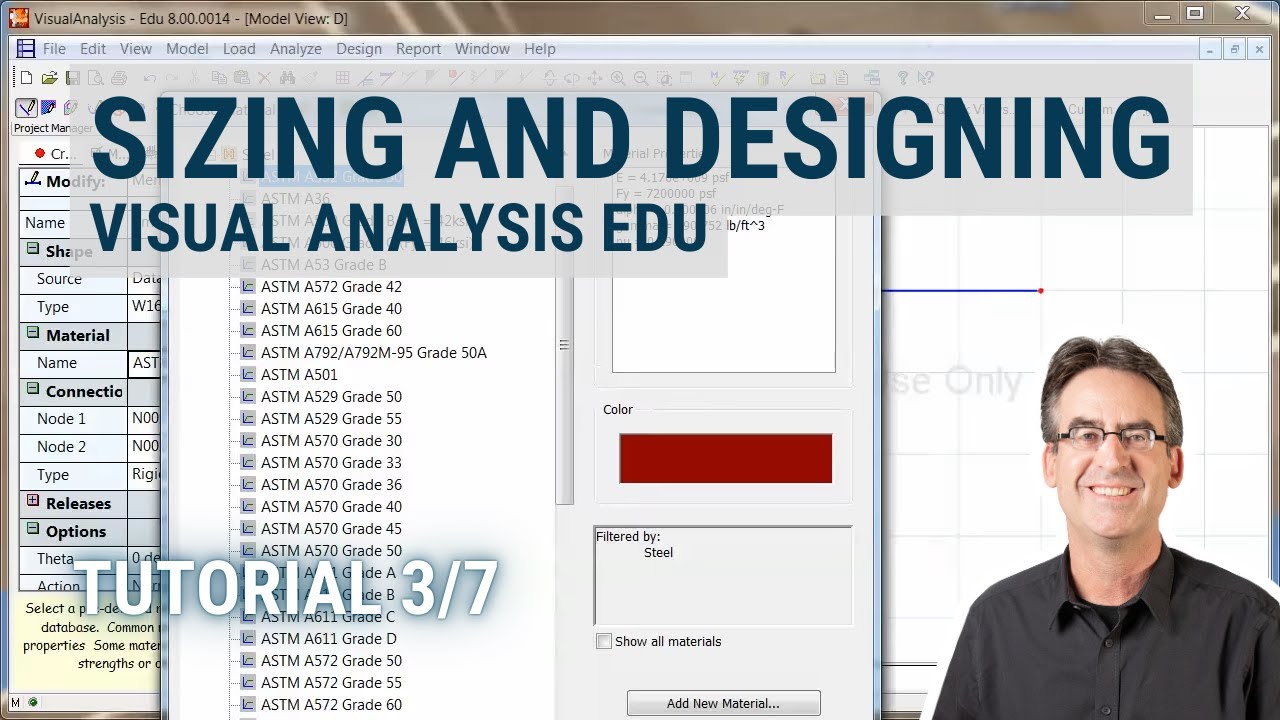The width and height of the screenshot is (1280, 720).
Task: Open the Design menu
Action: click(x=359, y=49)
